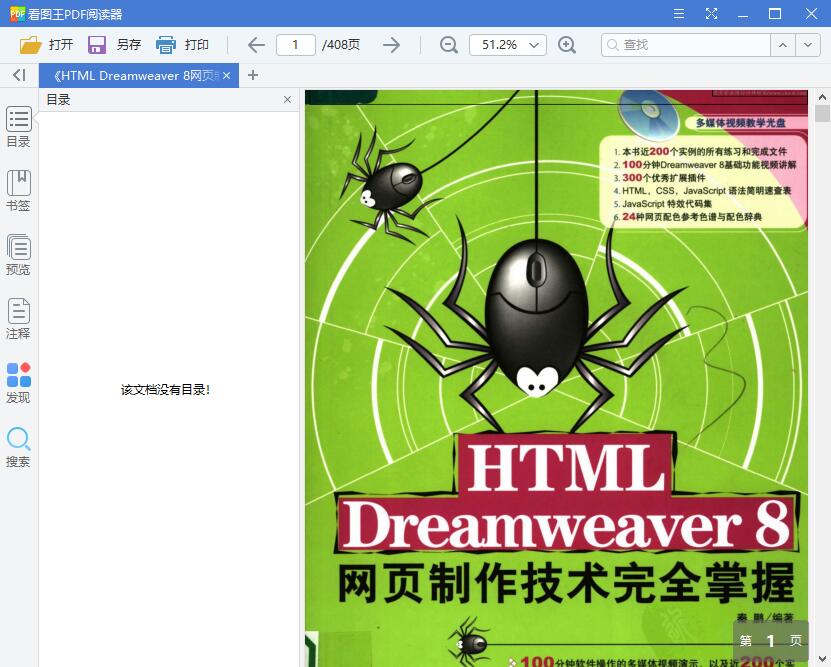Find next match down arrow
The image size is (831, 667).
(x=808, y=45)
